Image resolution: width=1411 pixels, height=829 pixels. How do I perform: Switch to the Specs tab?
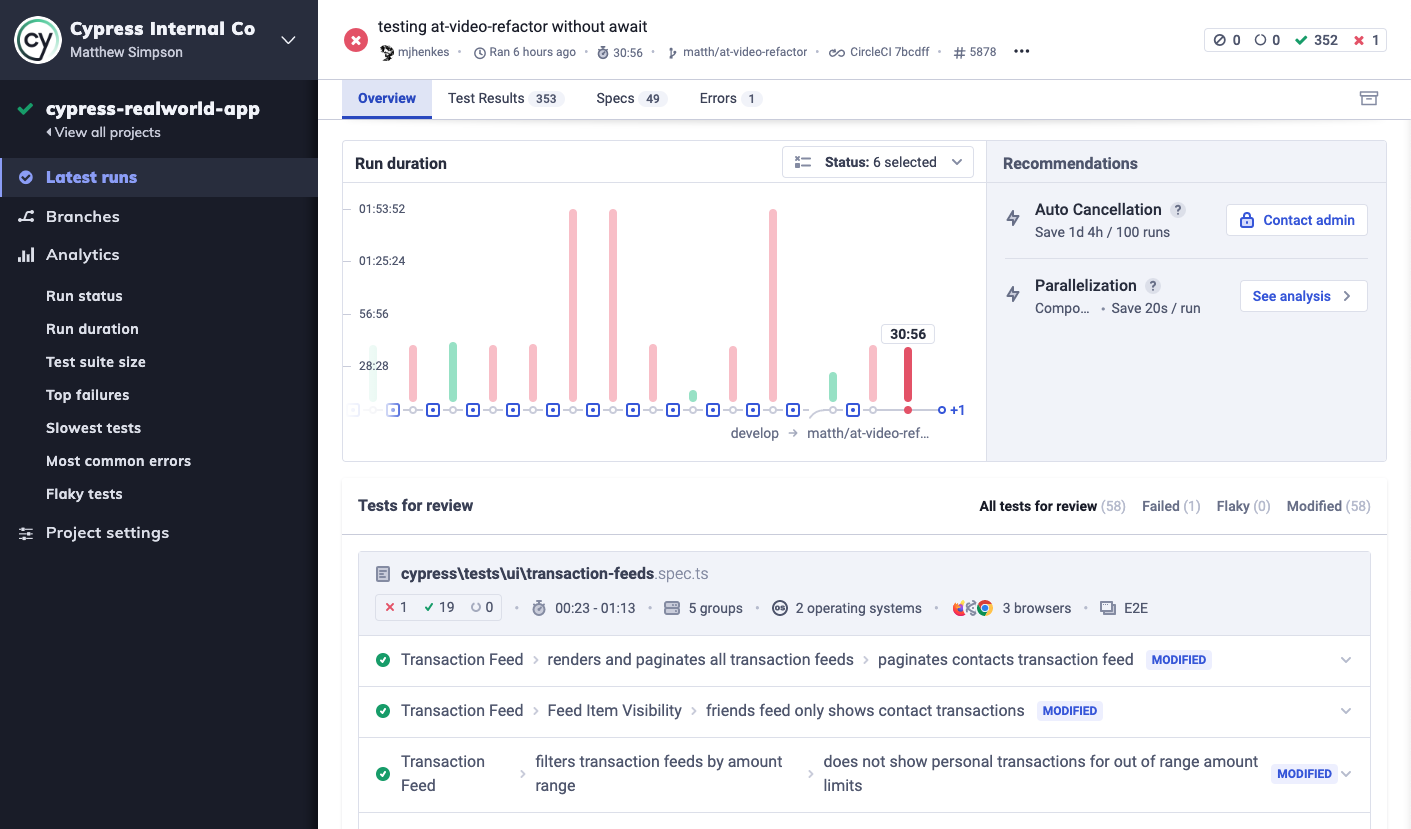[631, 99]
